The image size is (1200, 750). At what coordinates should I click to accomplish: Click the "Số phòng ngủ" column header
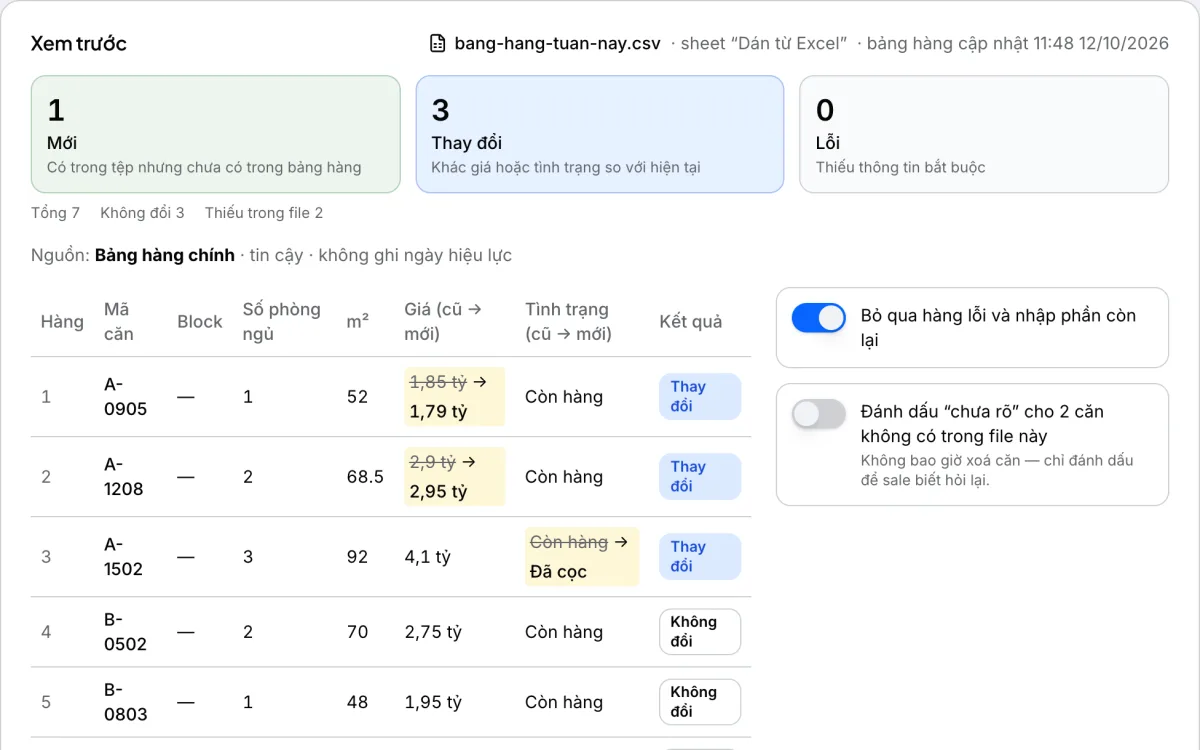pos(282,321)
